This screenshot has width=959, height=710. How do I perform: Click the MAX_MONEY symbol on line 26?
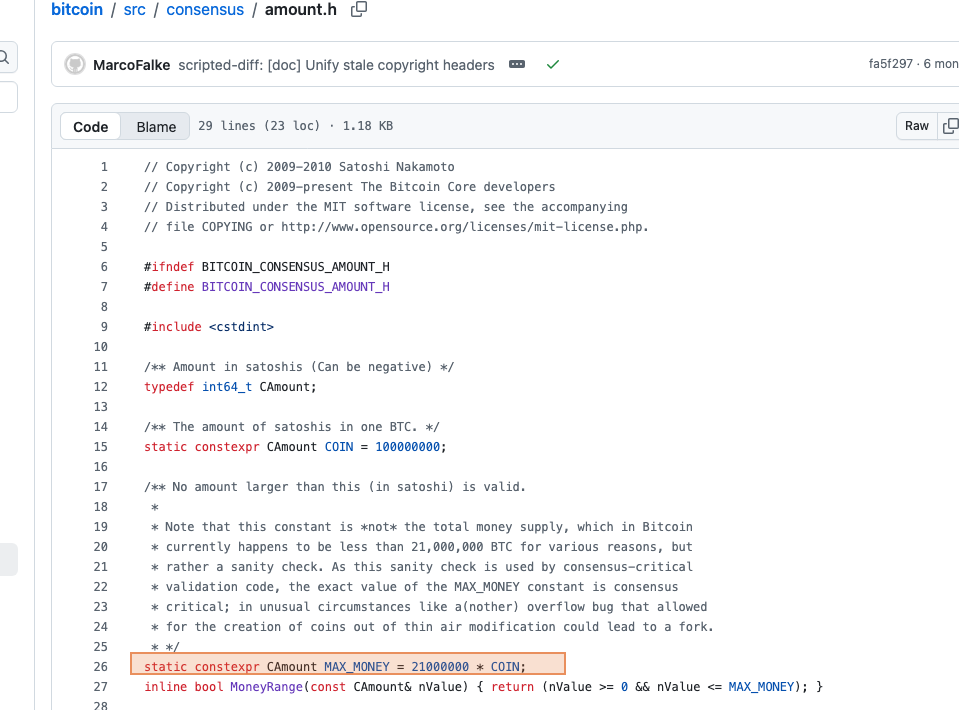(357, 667)
